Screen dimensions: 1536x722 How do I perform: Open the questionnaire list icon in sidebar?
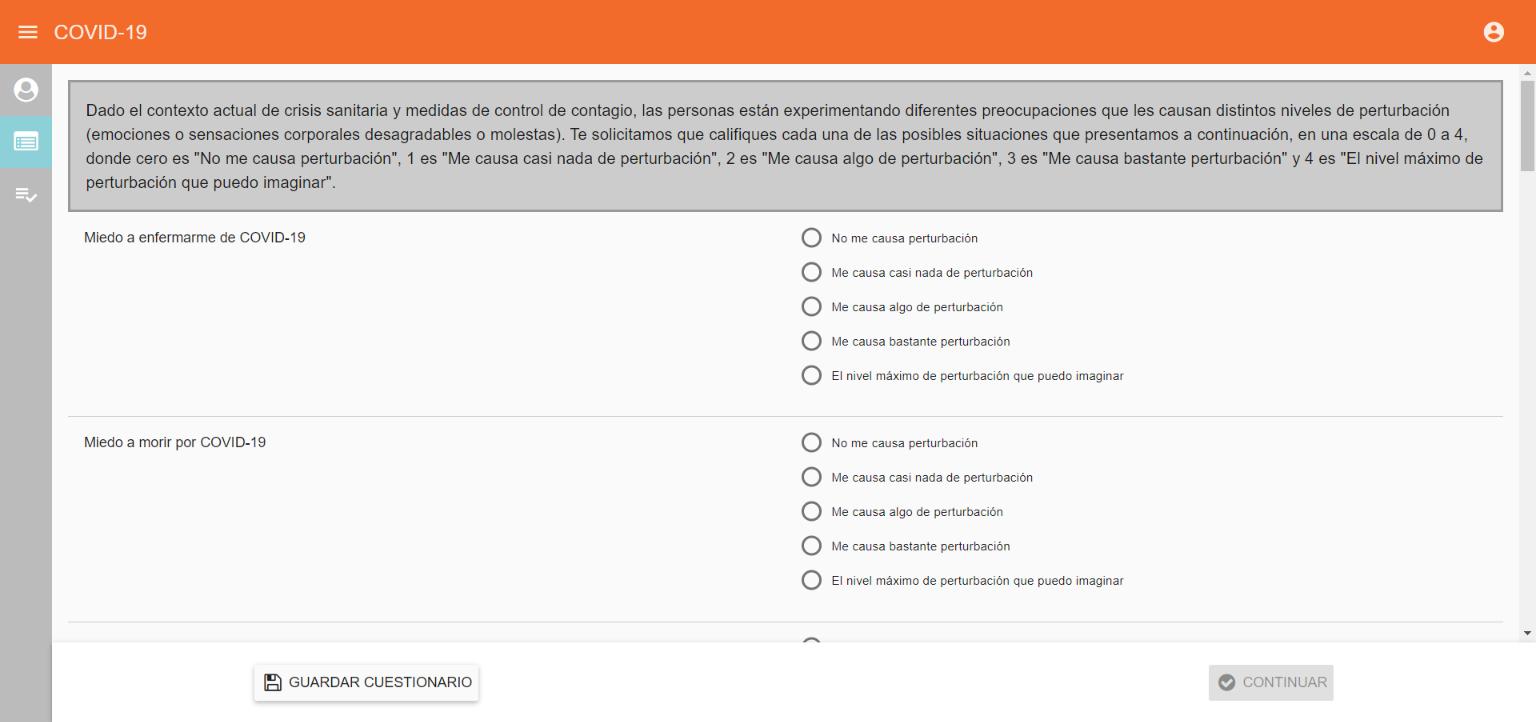point(26,142)
